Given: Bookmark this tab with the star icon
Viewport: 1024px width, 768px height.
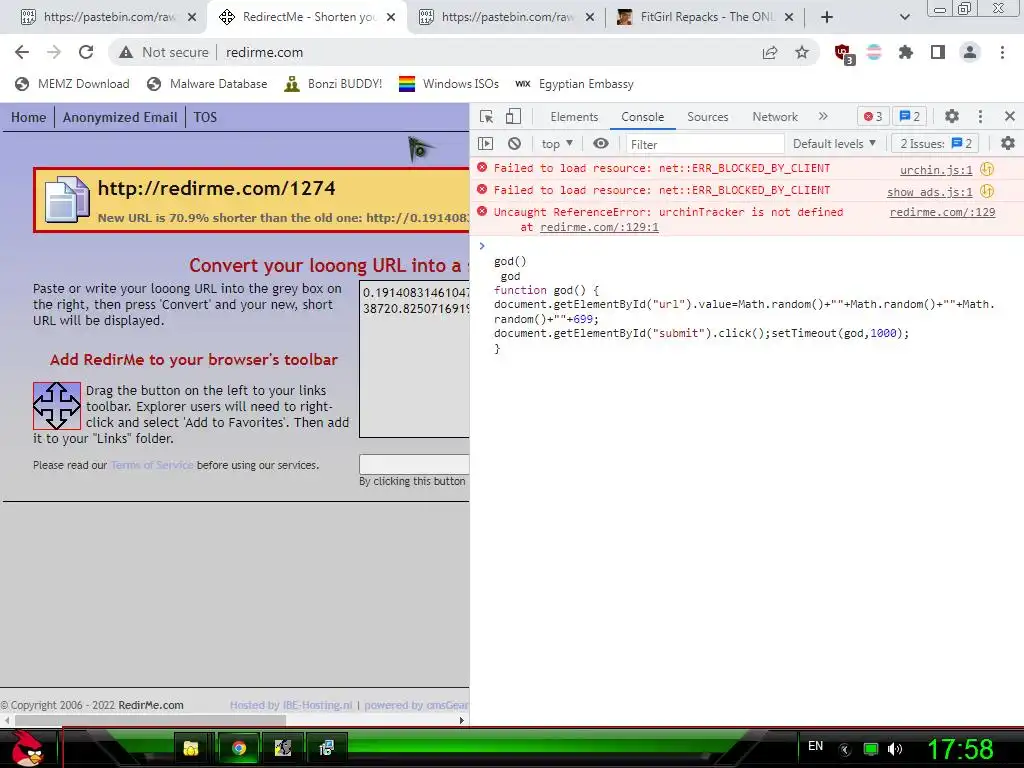Looking at the screenshot, I should (x=802, y=52).
